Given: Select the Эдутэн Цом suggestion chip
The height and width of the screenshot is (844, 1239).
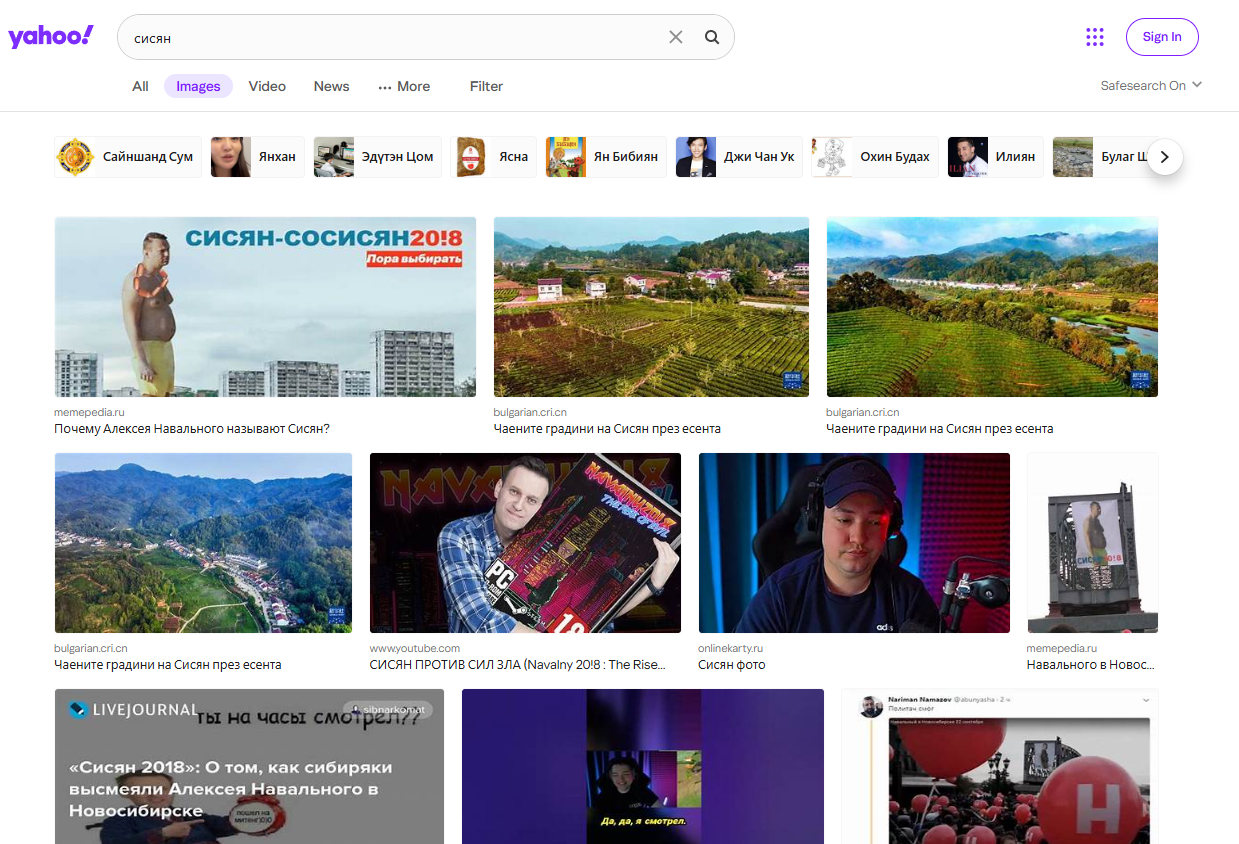Looking at the screenshot, I should point(377,157).
